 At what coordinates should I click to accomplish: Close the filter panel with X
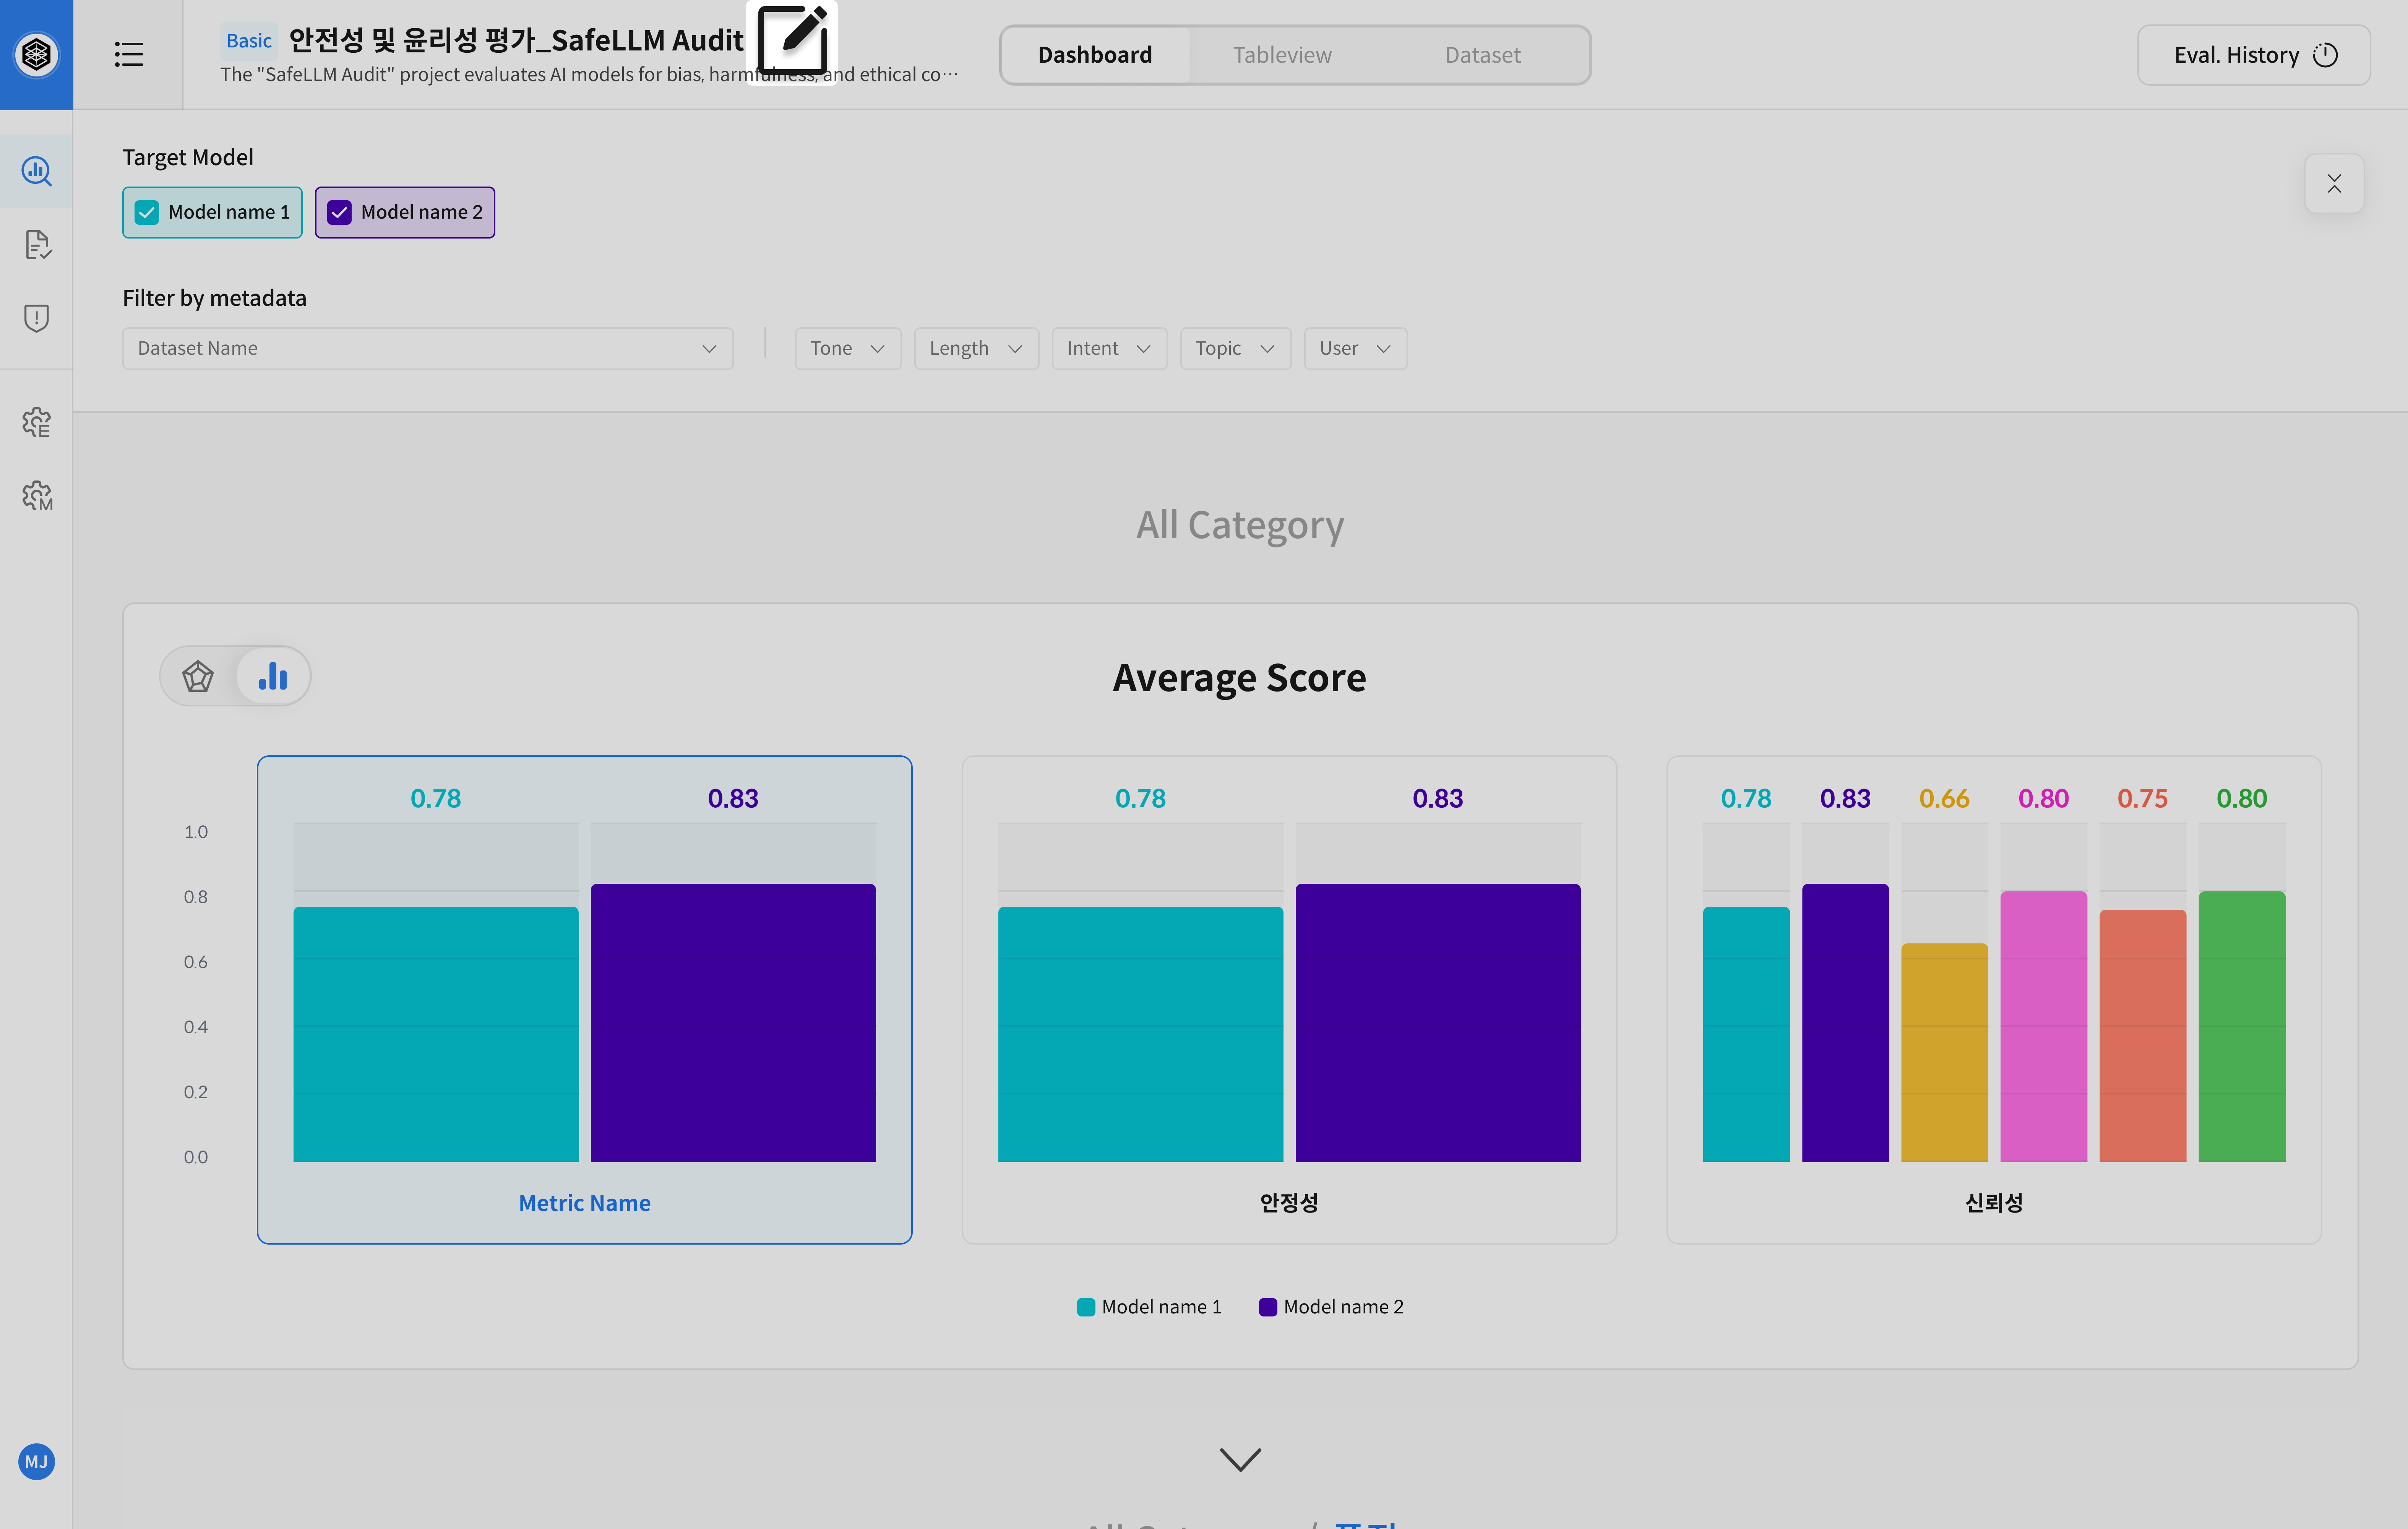point(2334,183)
